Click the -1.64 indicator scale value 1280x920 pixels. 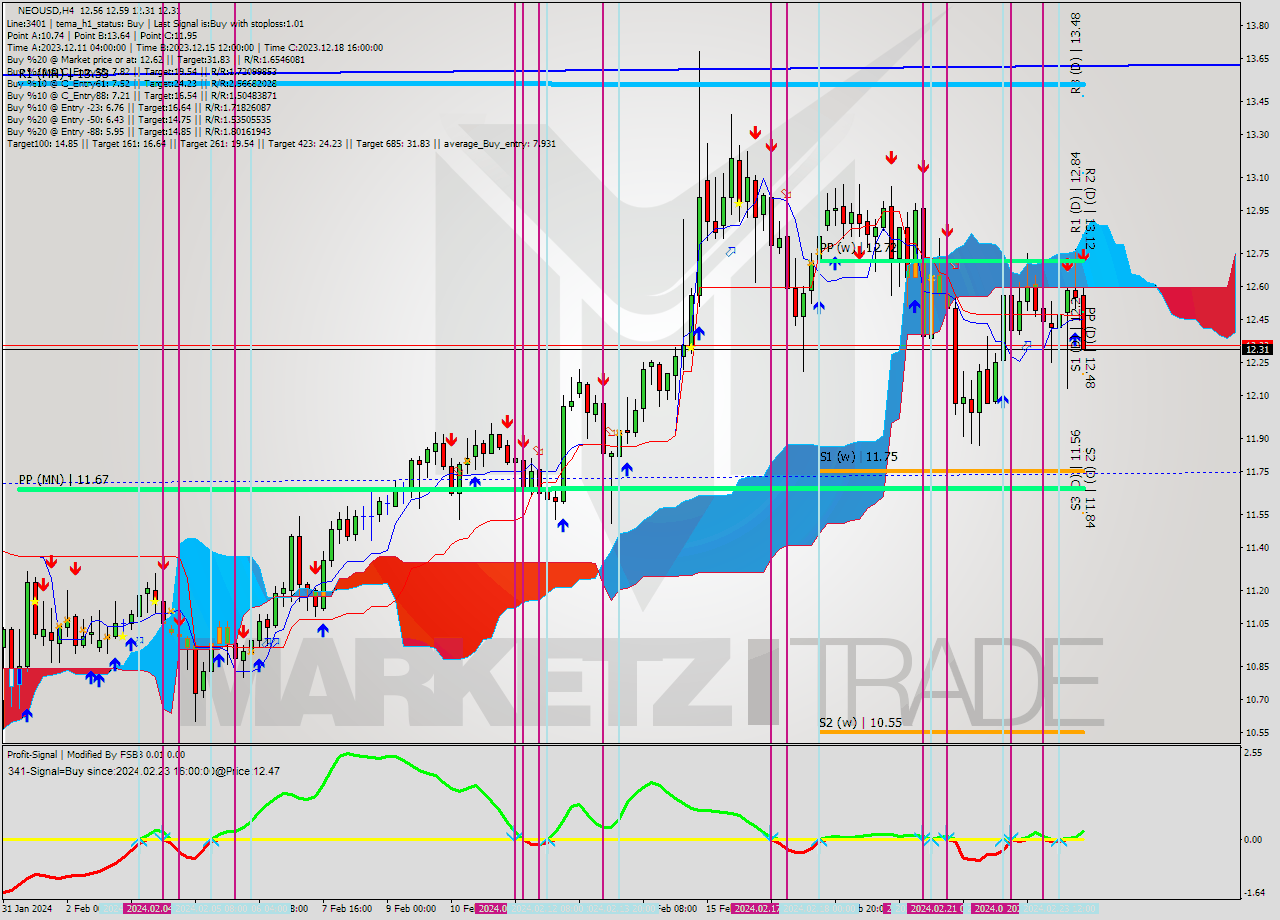click(x=1255, y=893)
